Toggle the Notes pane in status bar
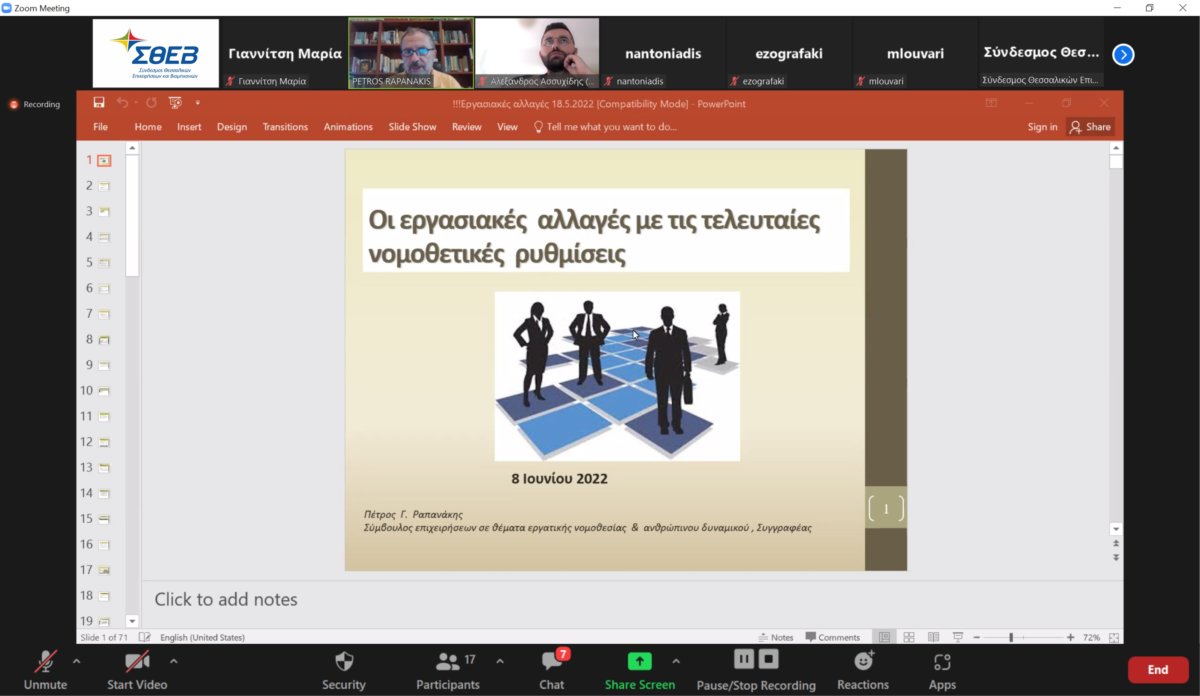 [776, 637]
